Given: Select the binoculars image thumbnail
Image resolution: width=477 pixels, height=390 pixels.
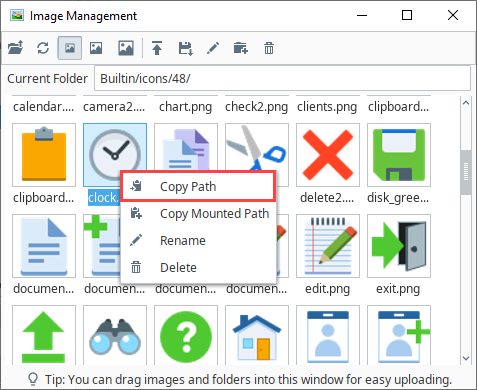Looking at the screenshot, I should [x=115, y=335].
